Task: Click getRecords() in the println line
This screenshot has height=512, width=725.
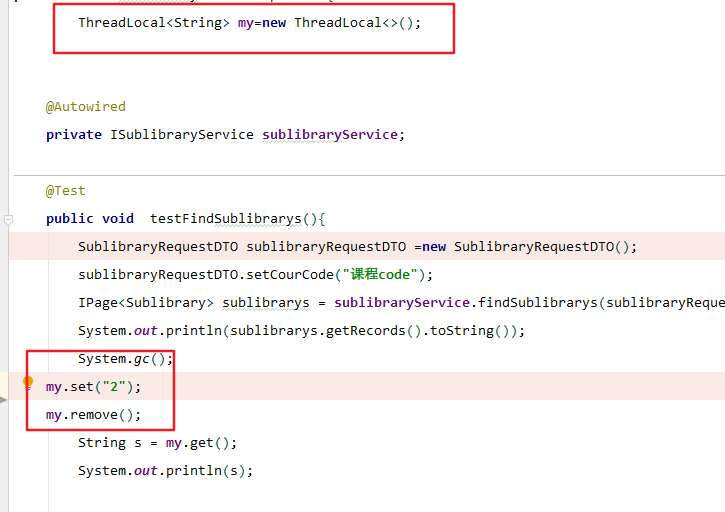Action: 374,331
